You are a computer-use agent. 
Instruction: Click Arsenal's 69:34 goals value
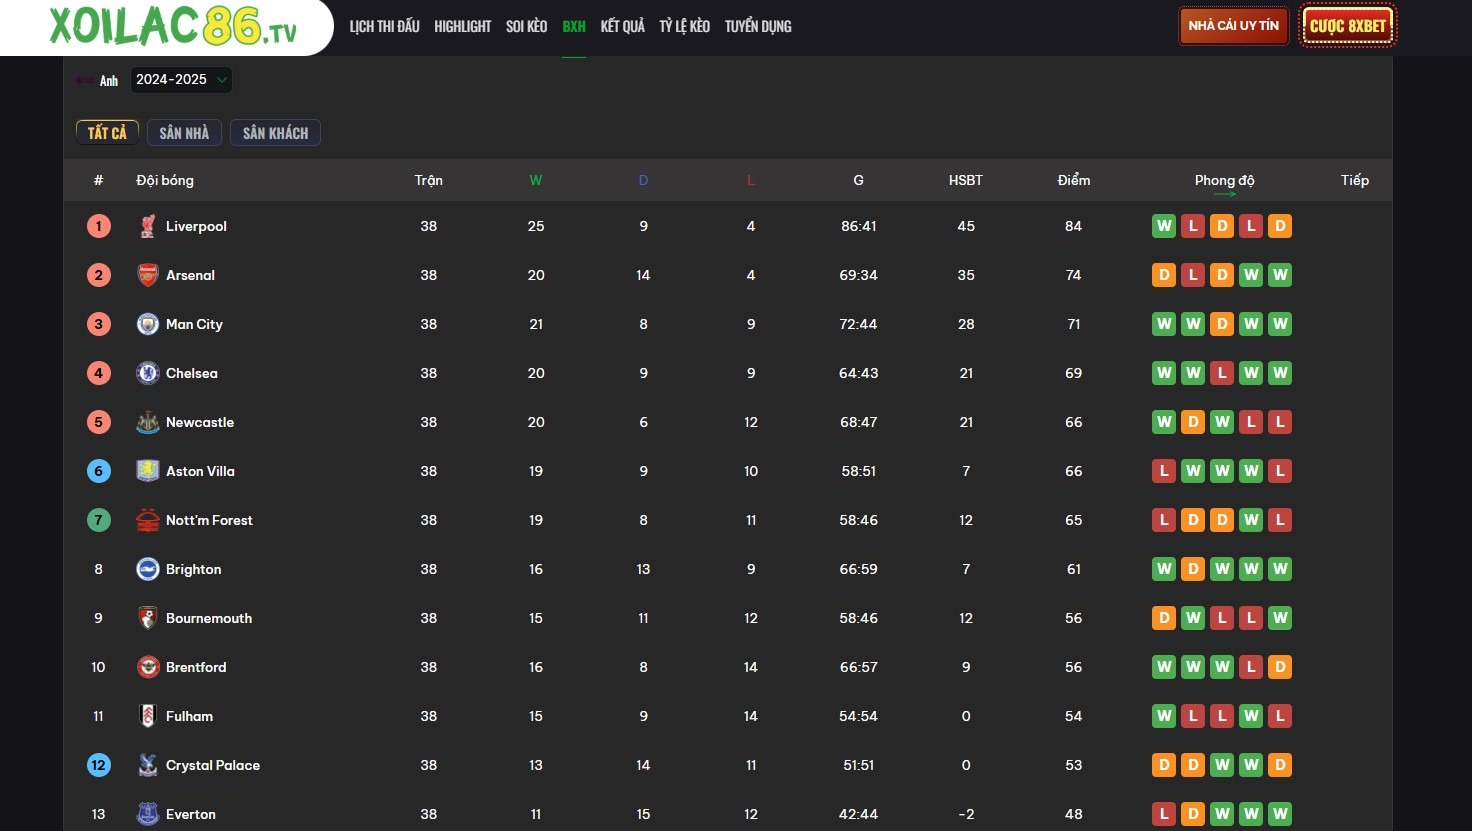[x=858, y=275]
